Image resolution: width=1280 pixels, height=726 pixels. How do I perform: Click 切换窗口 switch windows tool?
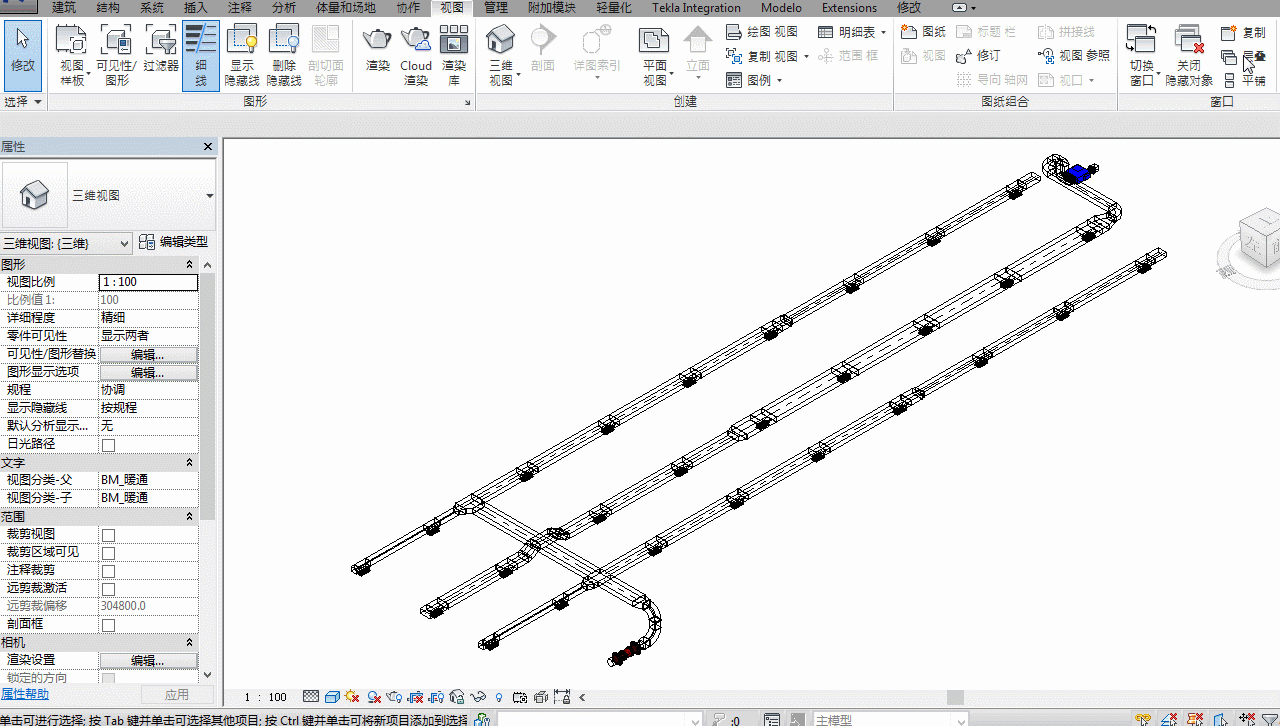[1141, 55]
